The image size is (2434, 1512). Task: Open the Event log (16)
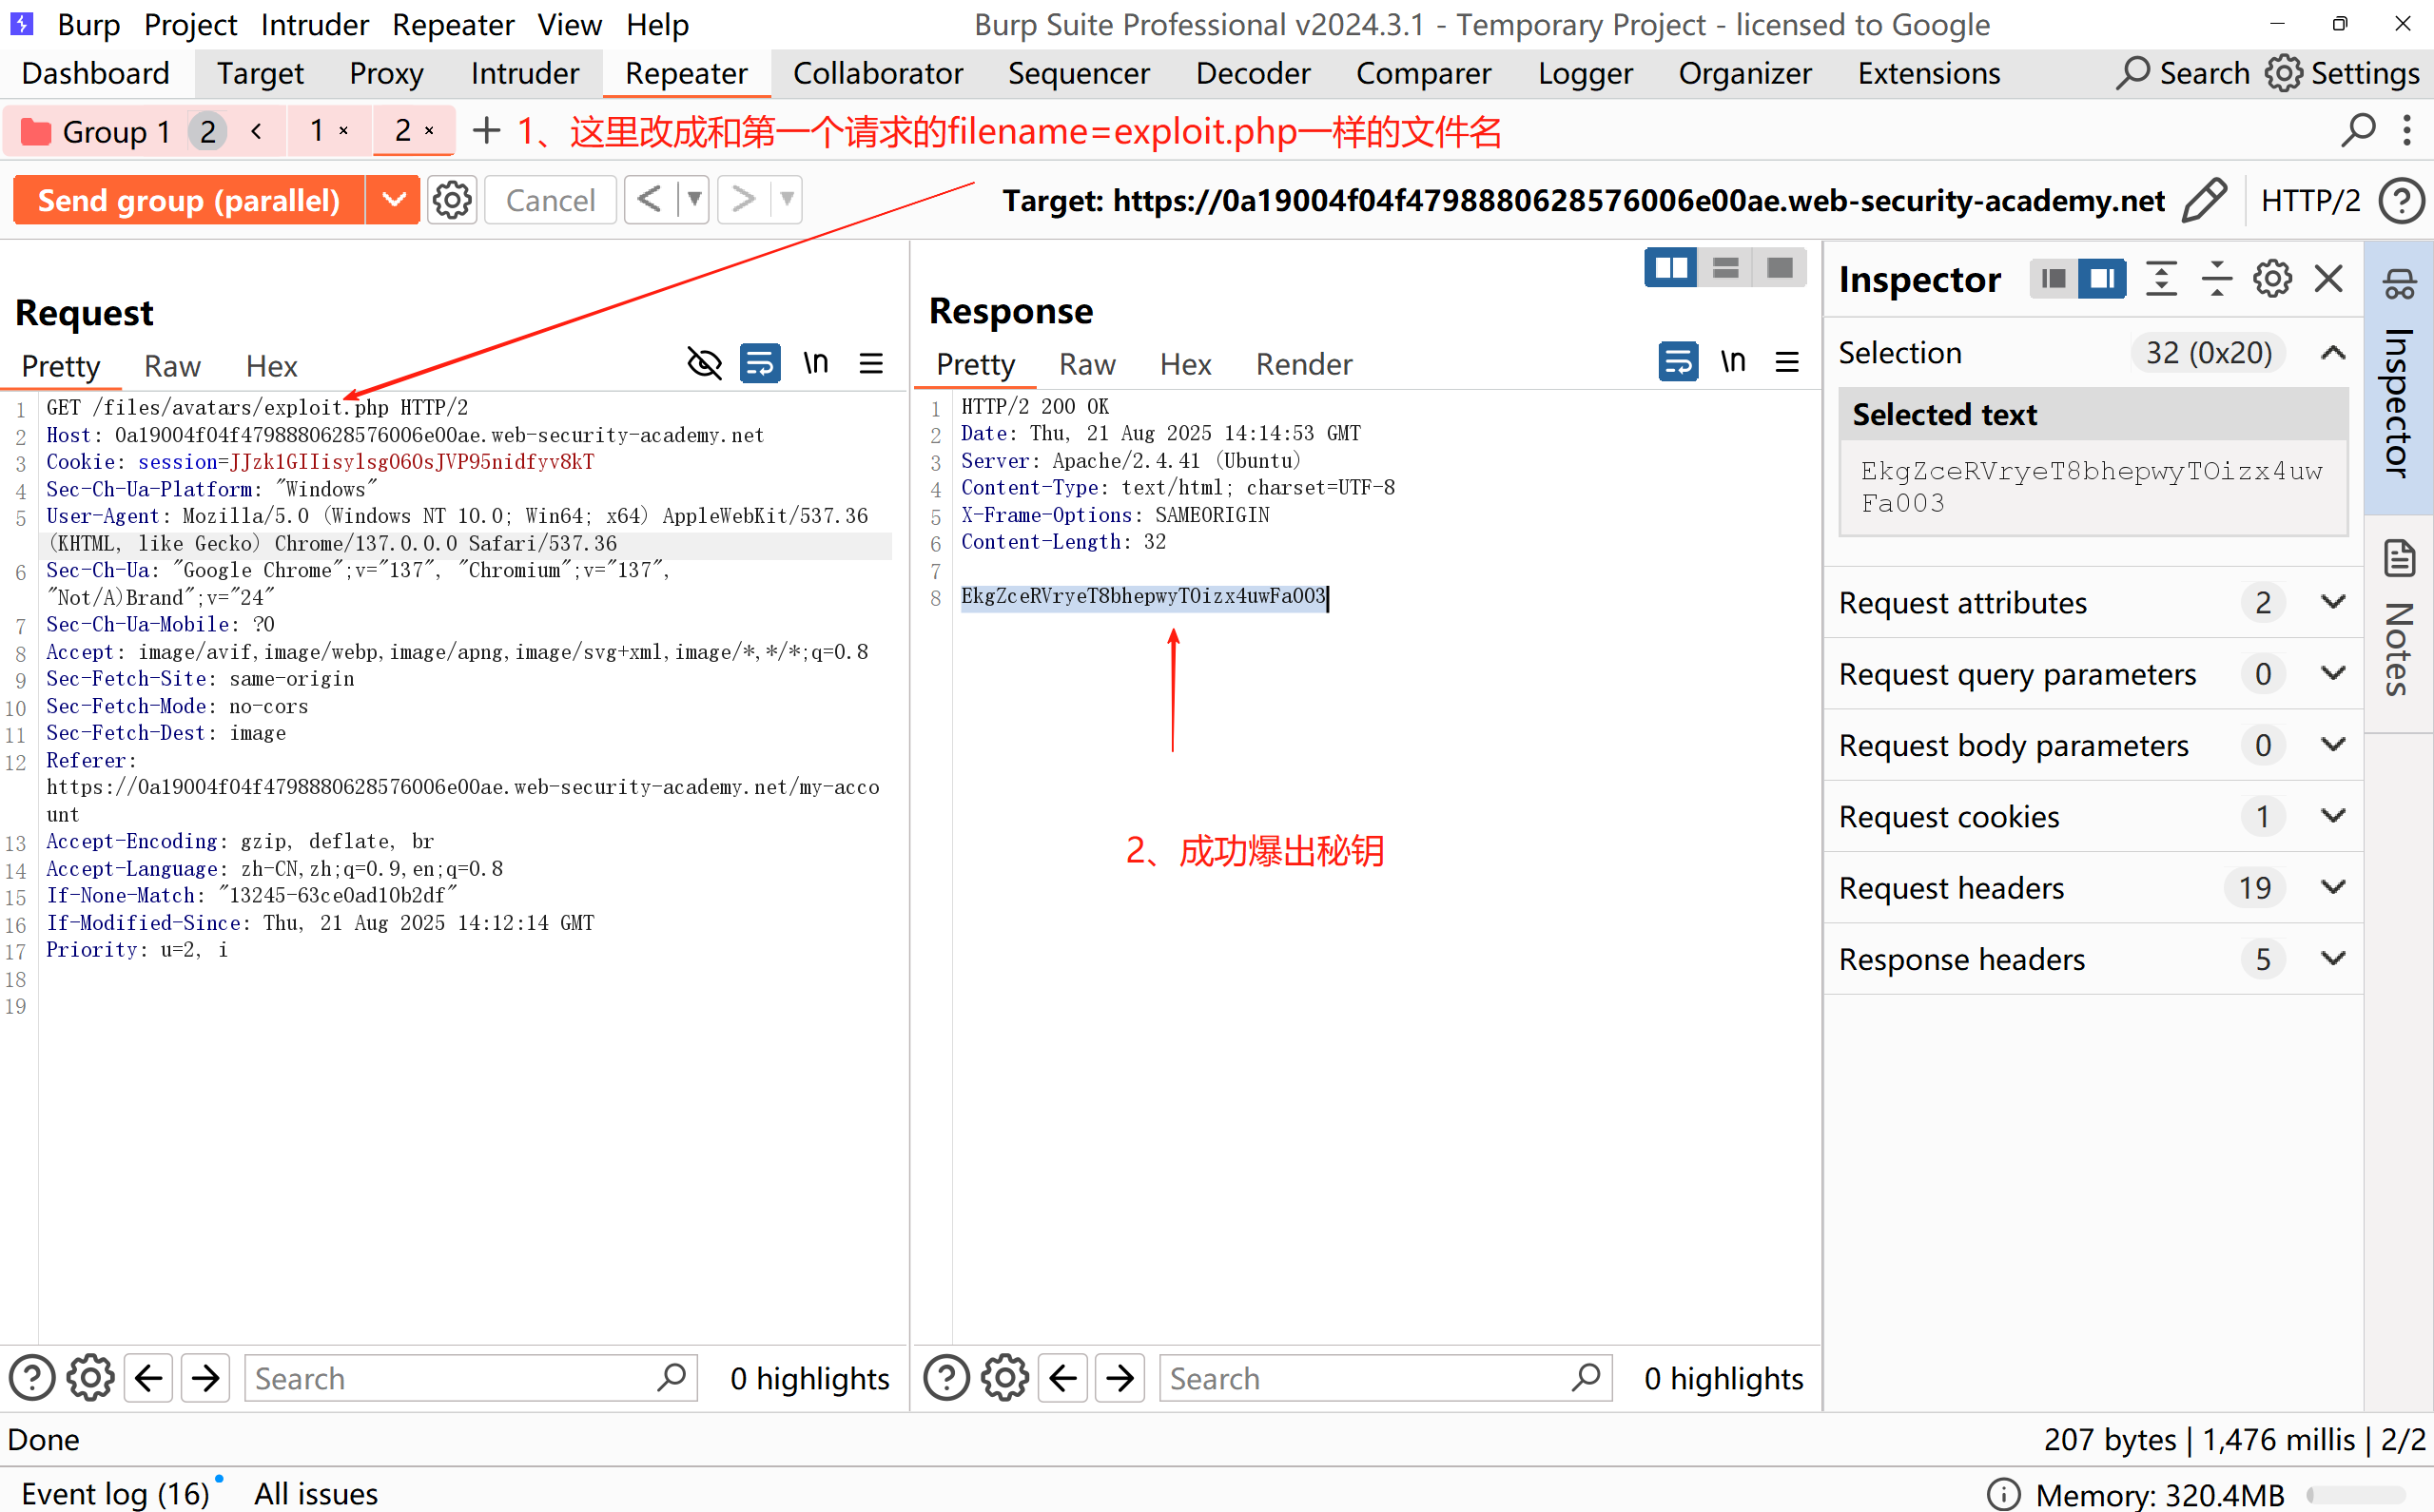(x=115, y=1493)
